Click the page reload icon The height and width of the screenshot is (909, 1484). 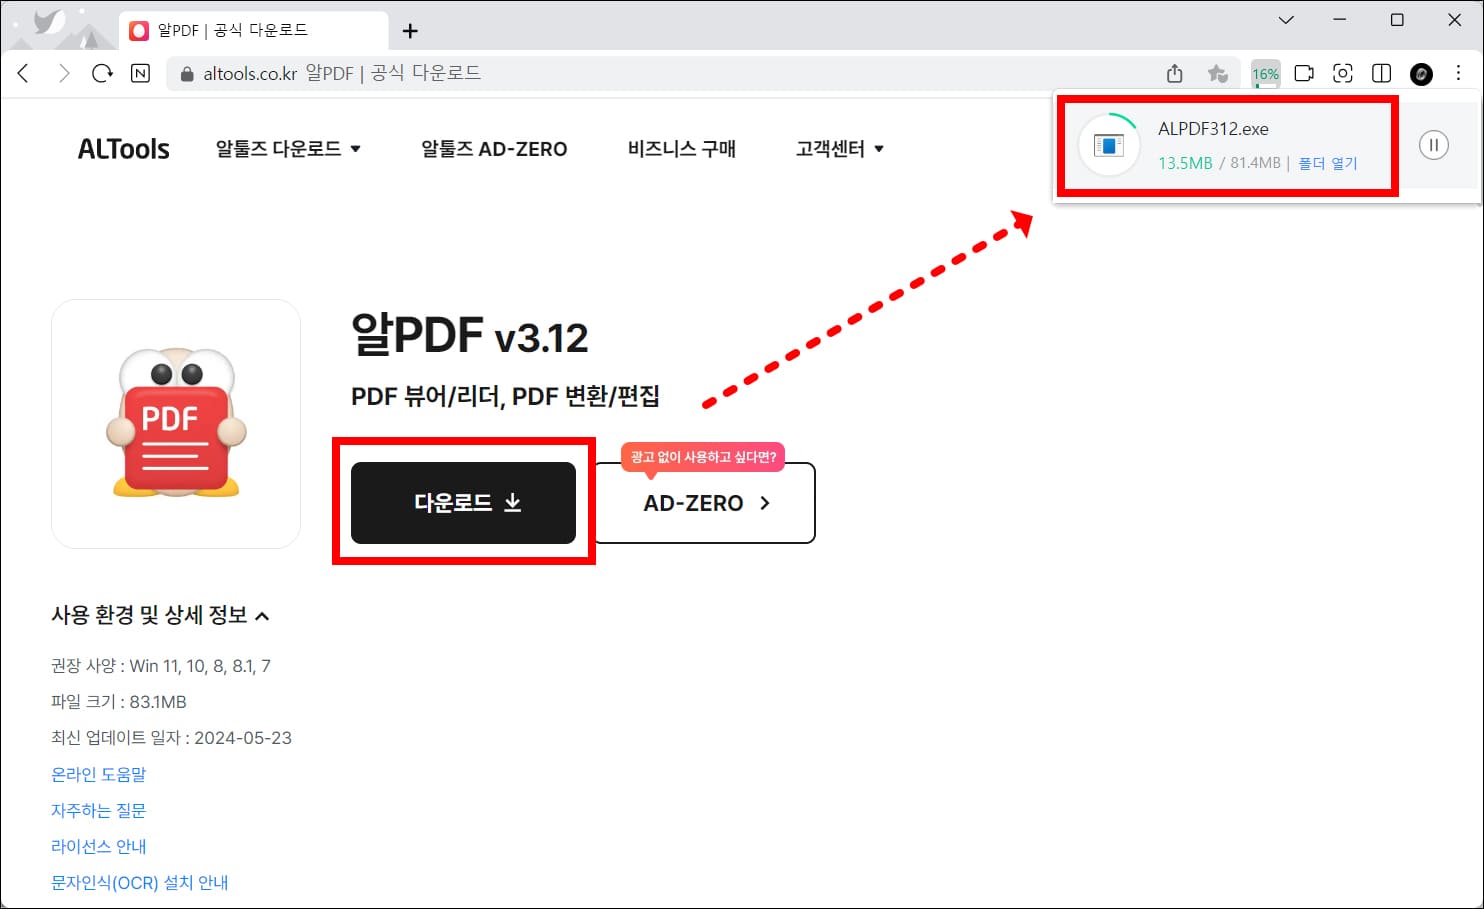click(x=101, y=72)
